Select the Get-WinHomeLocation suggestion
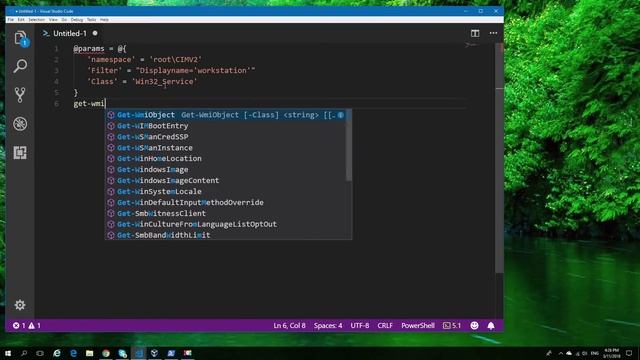 click(x=226, y=159)
